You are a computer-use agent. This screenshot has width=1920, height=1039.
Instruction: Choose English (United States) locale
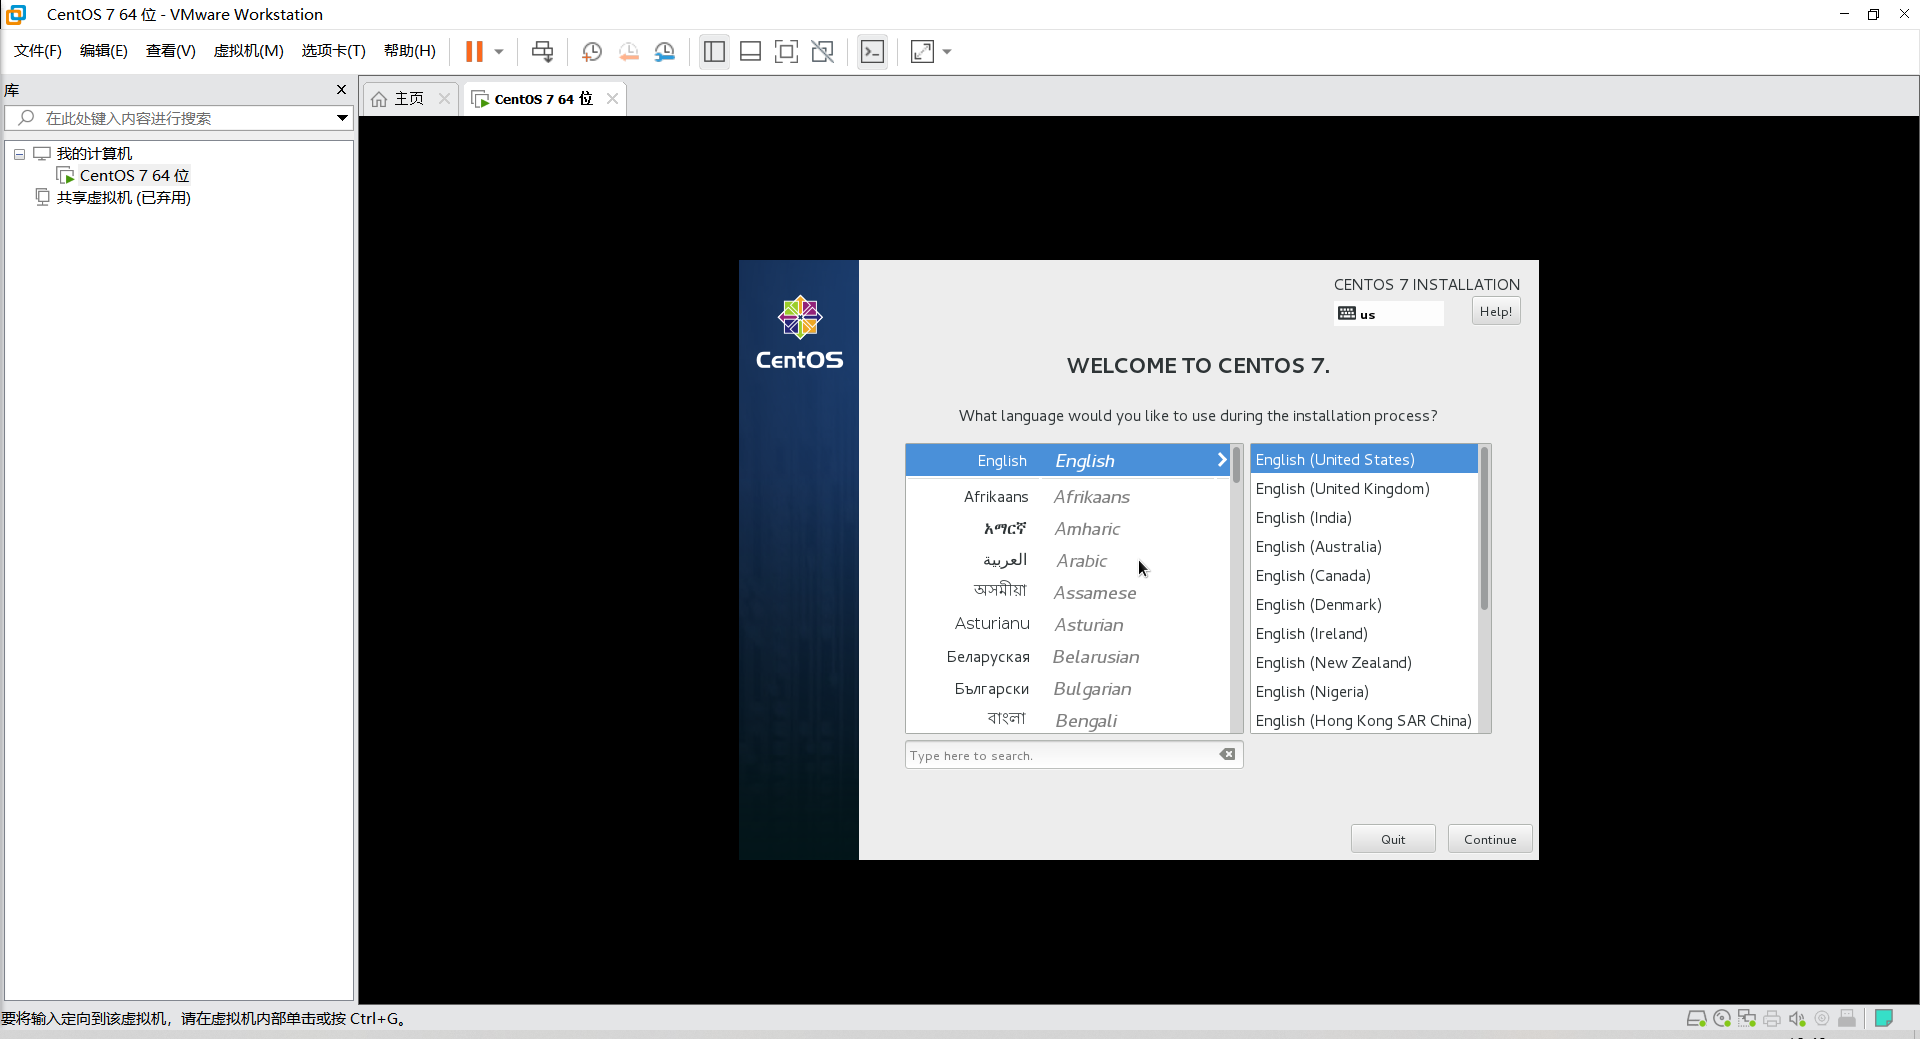point(1364,460)
